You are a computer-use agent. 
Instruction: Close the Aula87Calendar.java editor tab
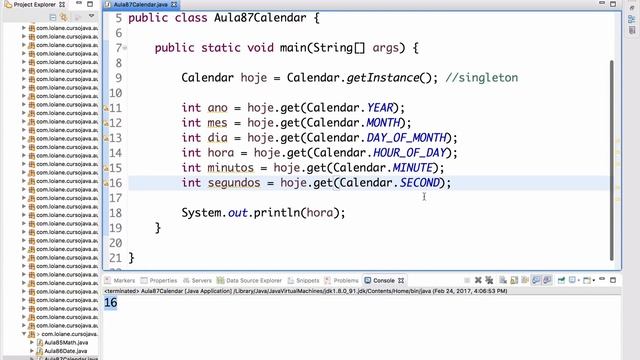tap(174, 4)
